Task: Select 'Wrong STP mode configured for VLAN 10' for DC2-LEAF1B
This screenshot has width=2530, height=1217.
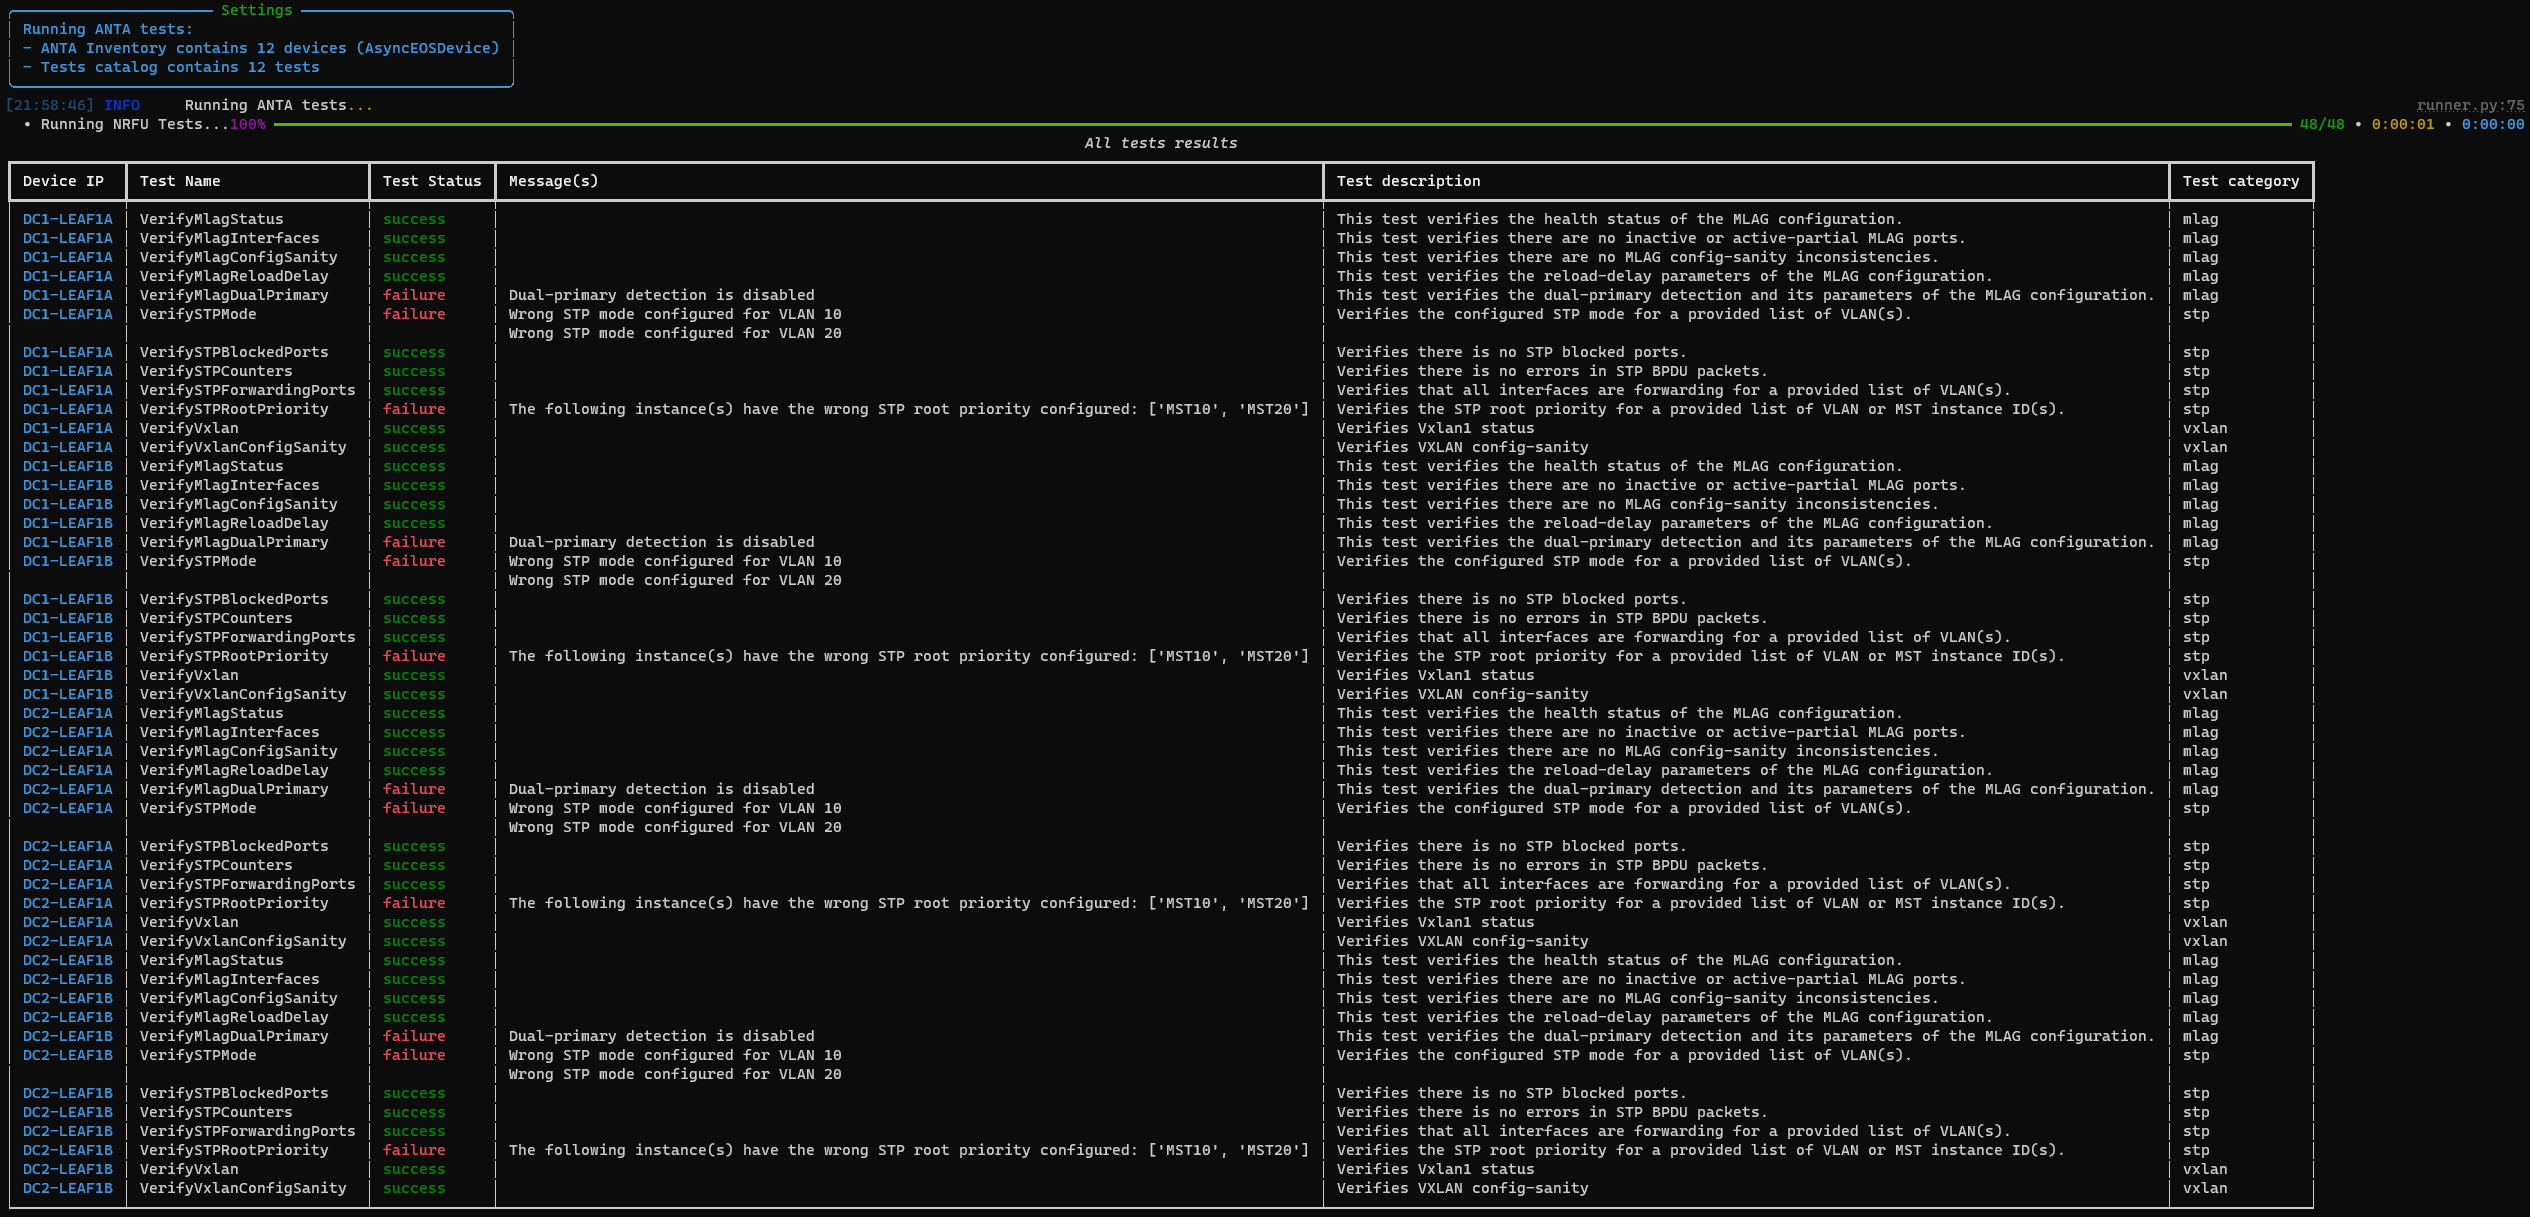Action: [x=675, y=1055]
